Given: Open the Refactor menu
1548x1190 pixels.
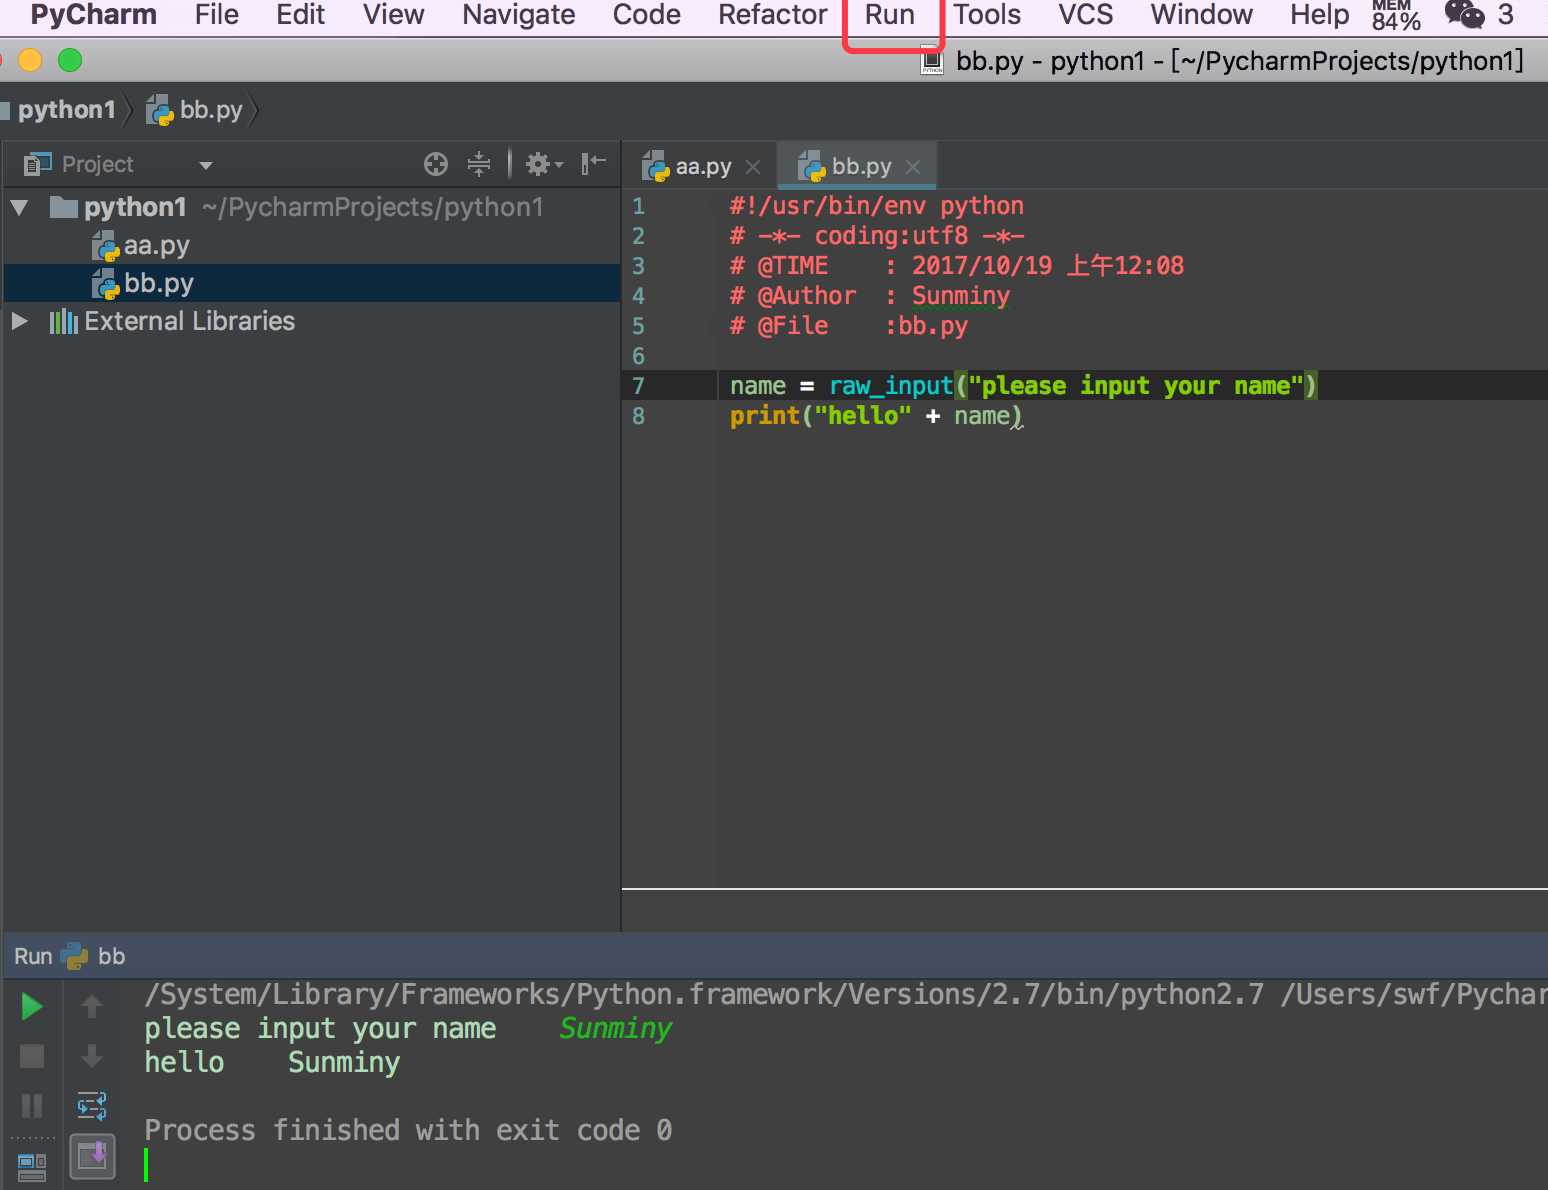Looking at the screenshot, I should [772, 15].
